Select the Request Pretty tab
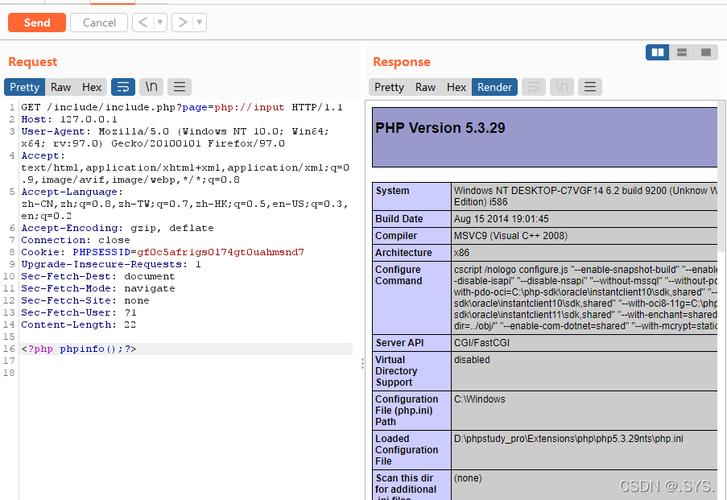The height and width of the screenshot is (500, 727). pyautogui.click(x=25, y=87)
